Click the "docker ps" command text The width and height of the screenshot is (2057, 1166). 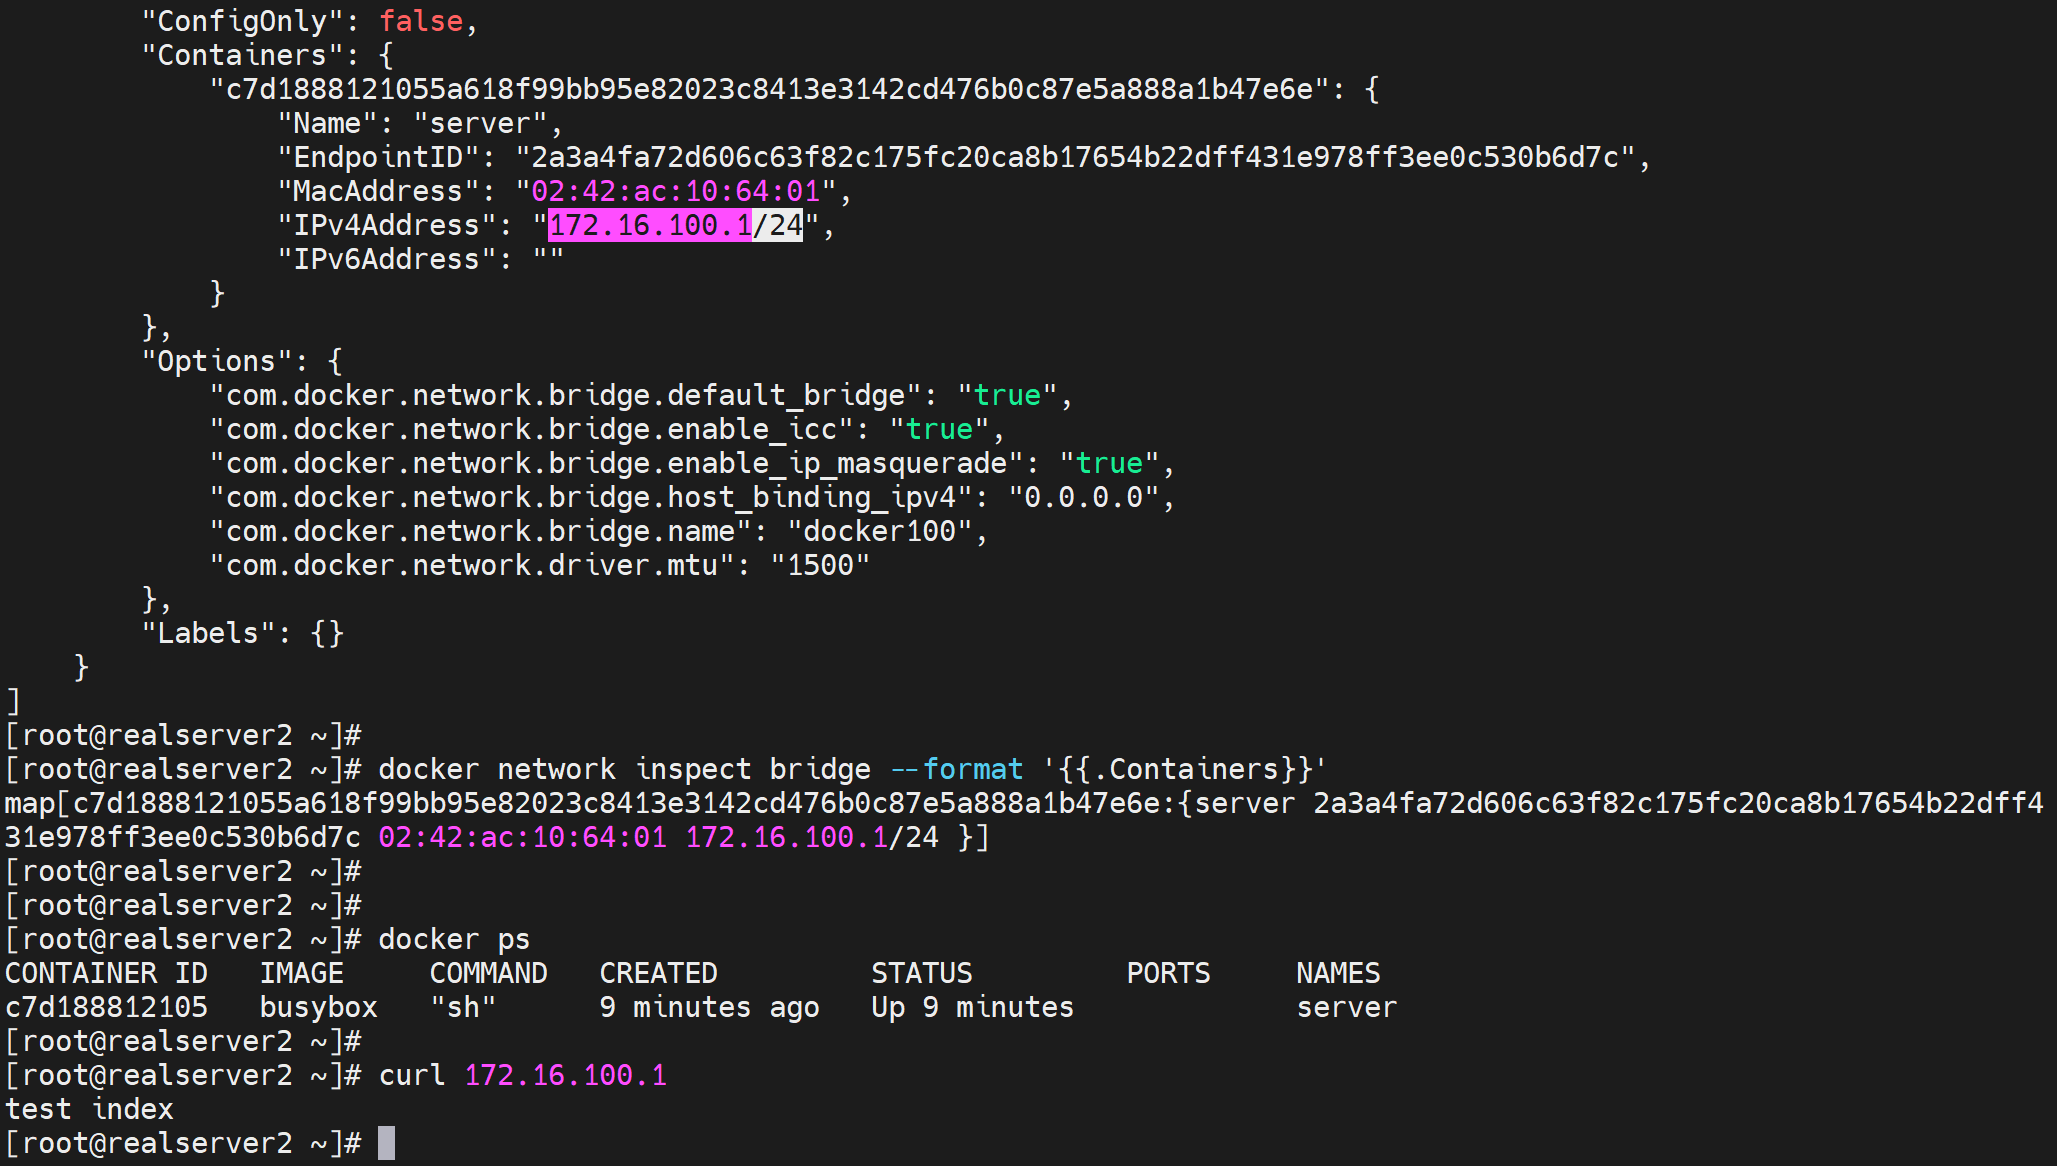pos(454,939)
